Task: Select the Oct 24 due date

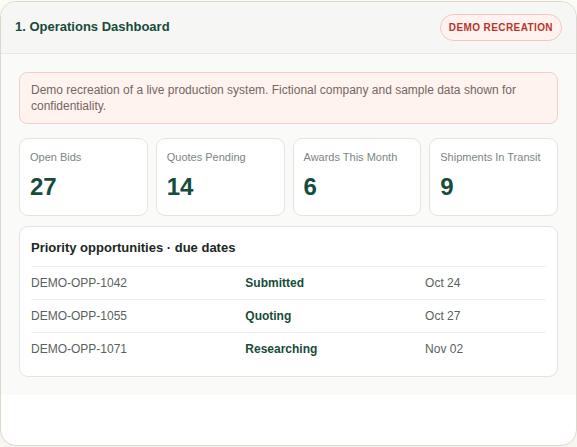Action: click(x=442, y=283)
